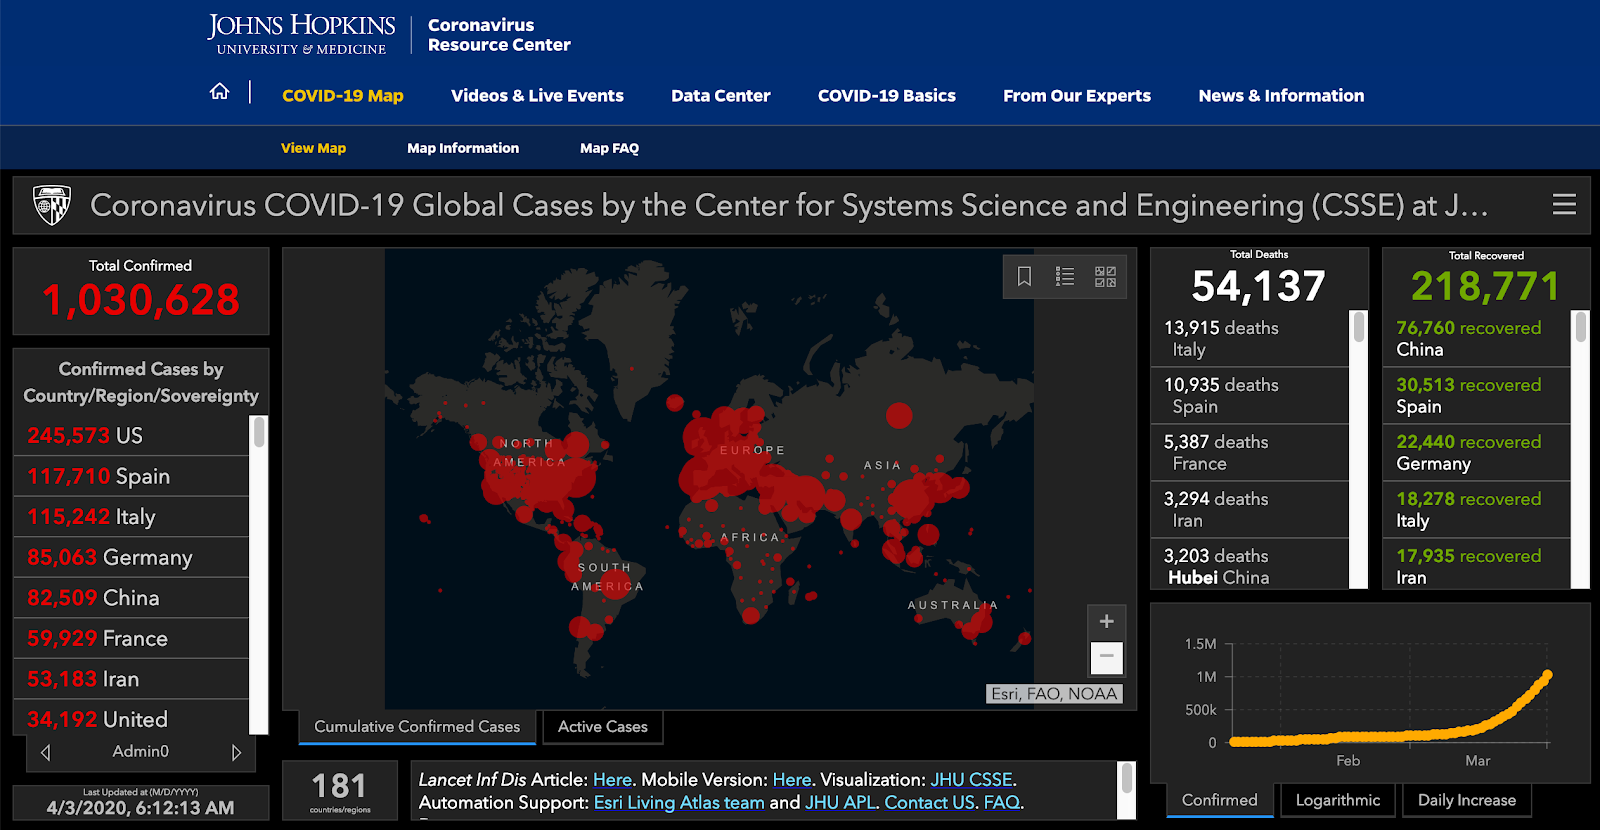1600x830 pixels.
Task: Click the Contact US link
Action: tap(930, 803)
